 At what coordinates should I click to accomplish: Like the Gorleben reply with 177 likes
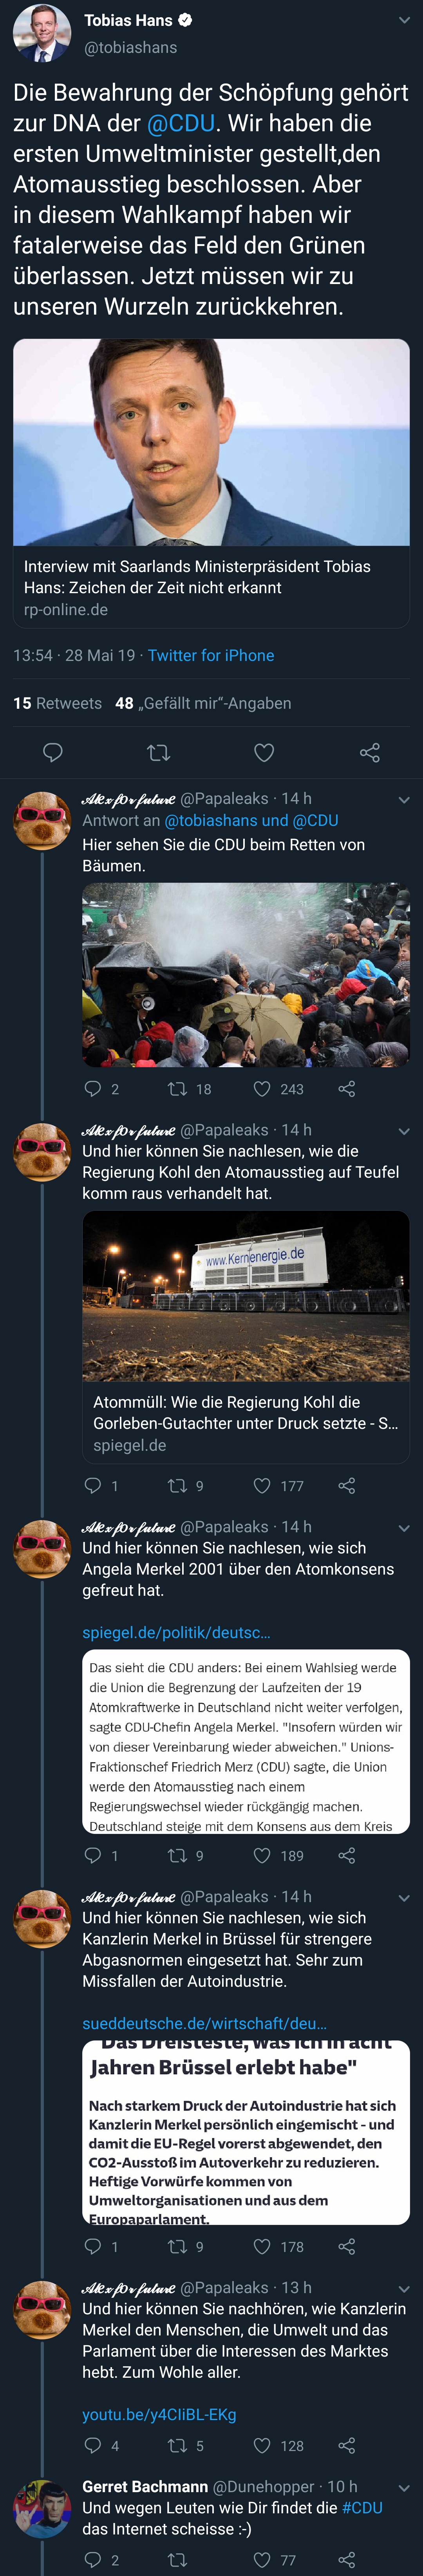(x=262, y=1486)
